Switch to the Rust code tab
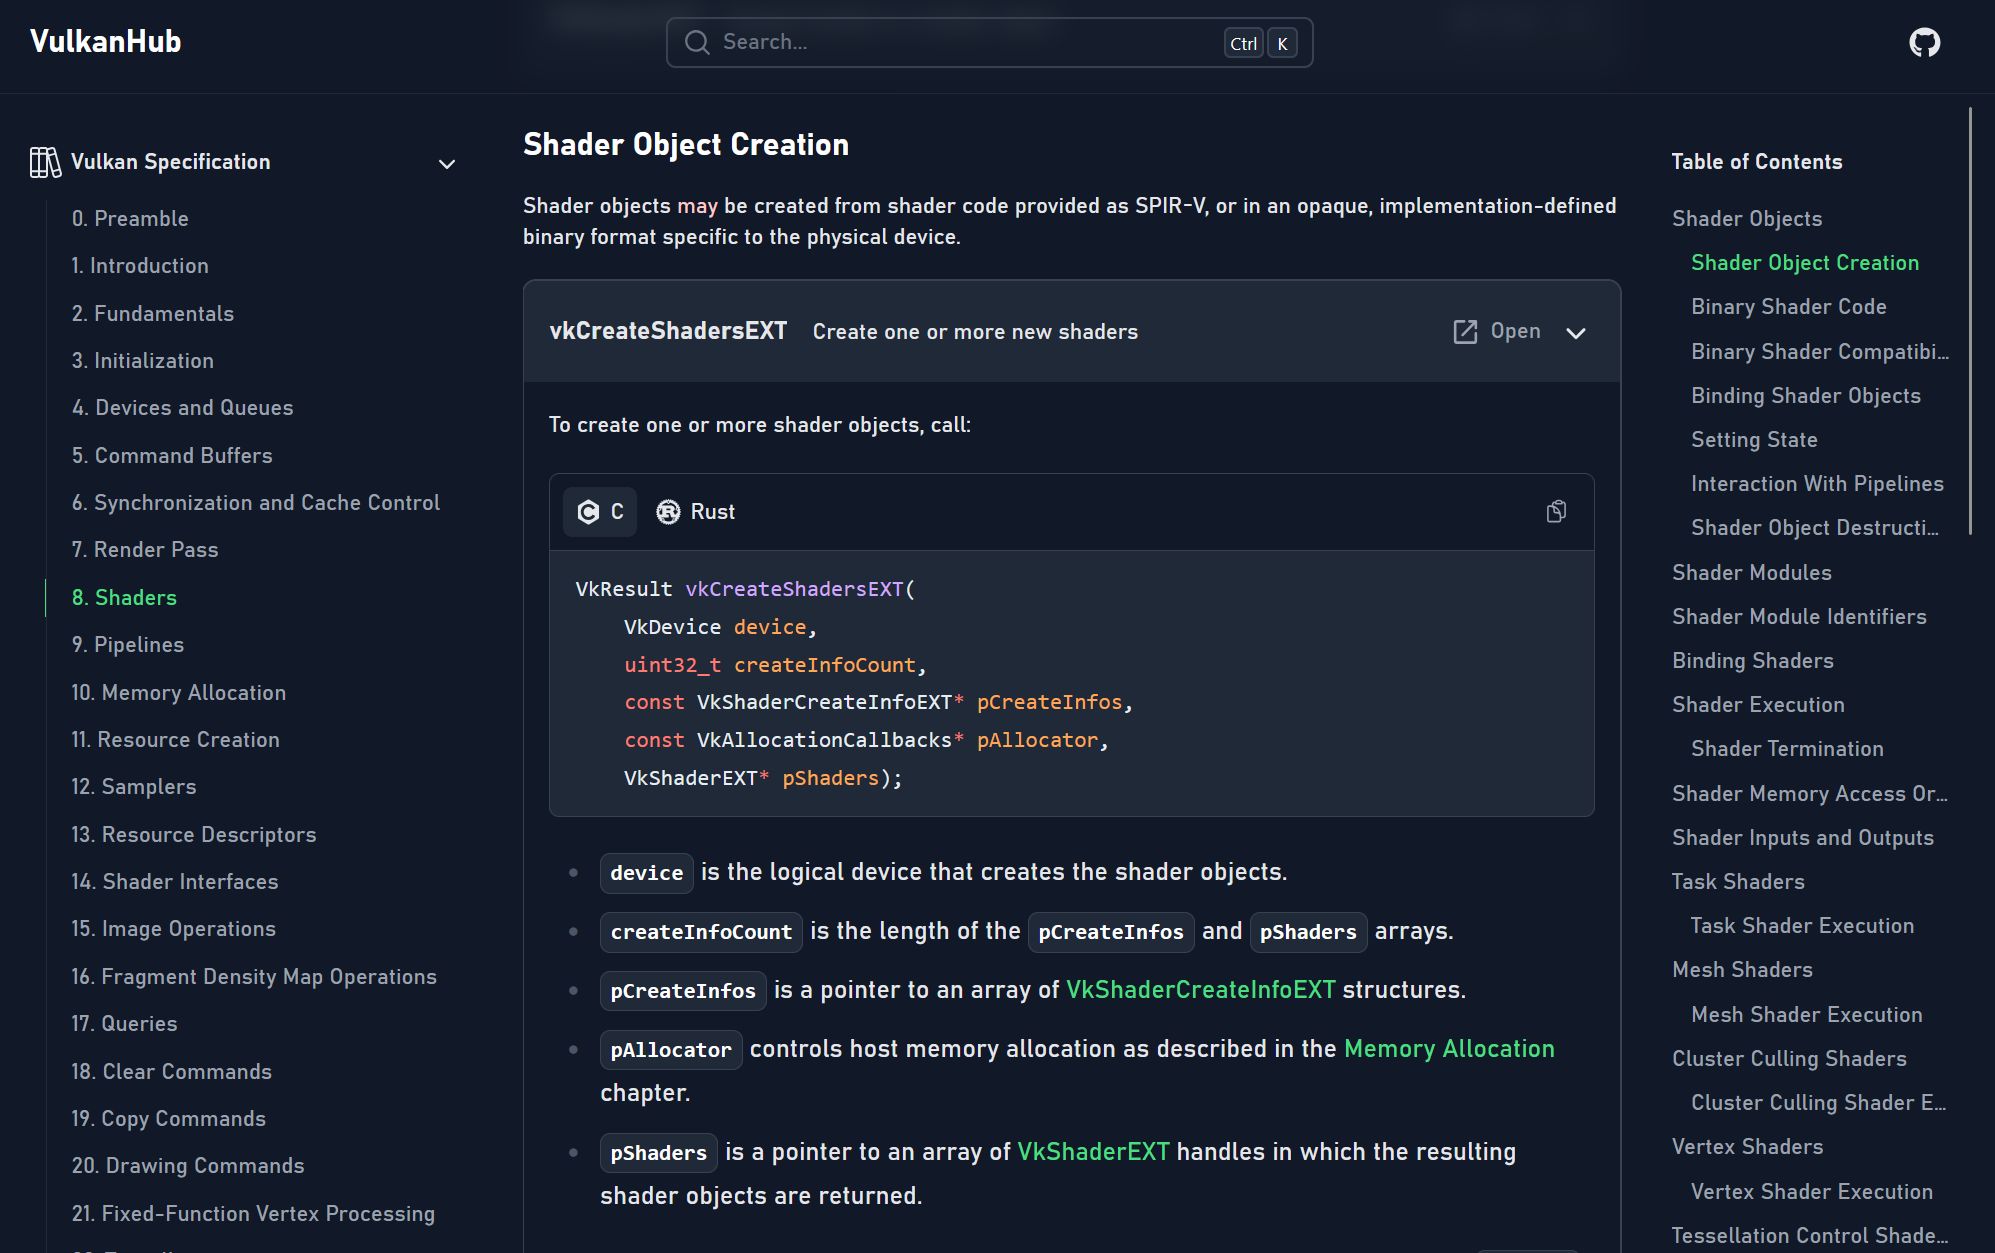Viewport: 1995px width, 1253px height. point(696,512)
